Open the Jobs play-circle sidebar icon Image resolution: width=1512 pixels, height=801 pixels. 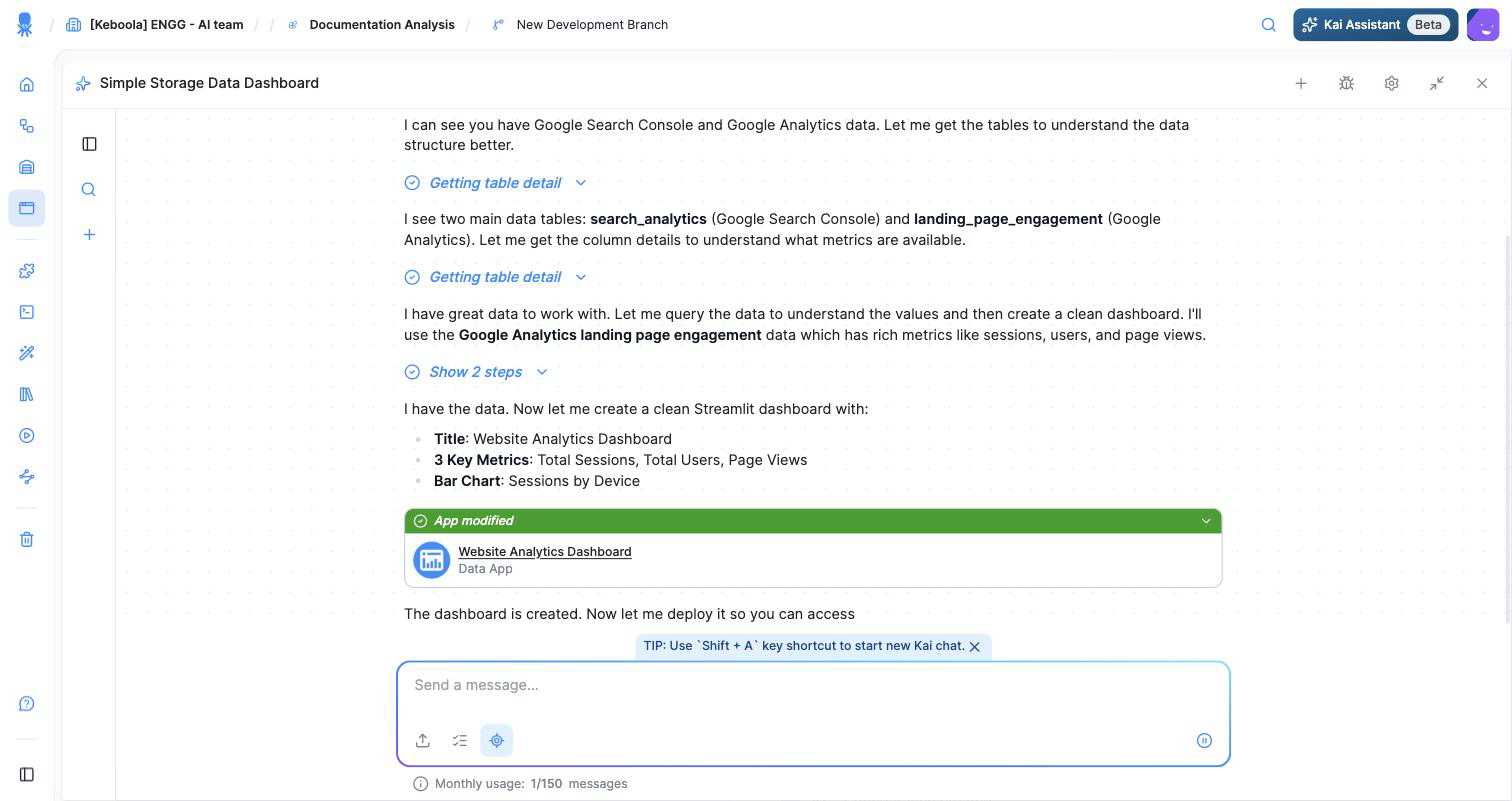point(27,436)
